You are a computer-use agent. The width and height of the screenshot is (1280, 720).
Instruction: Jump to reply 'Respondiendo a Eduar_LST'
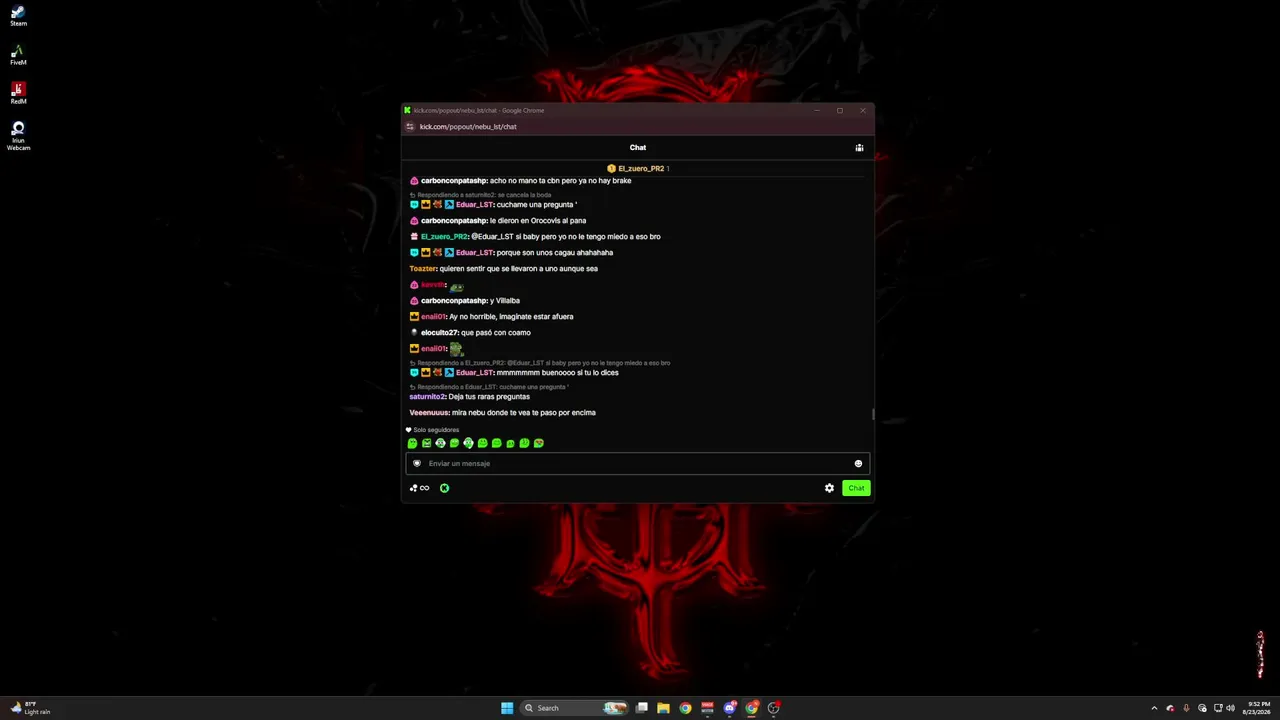pyautogui.click(x=489, y=387)
